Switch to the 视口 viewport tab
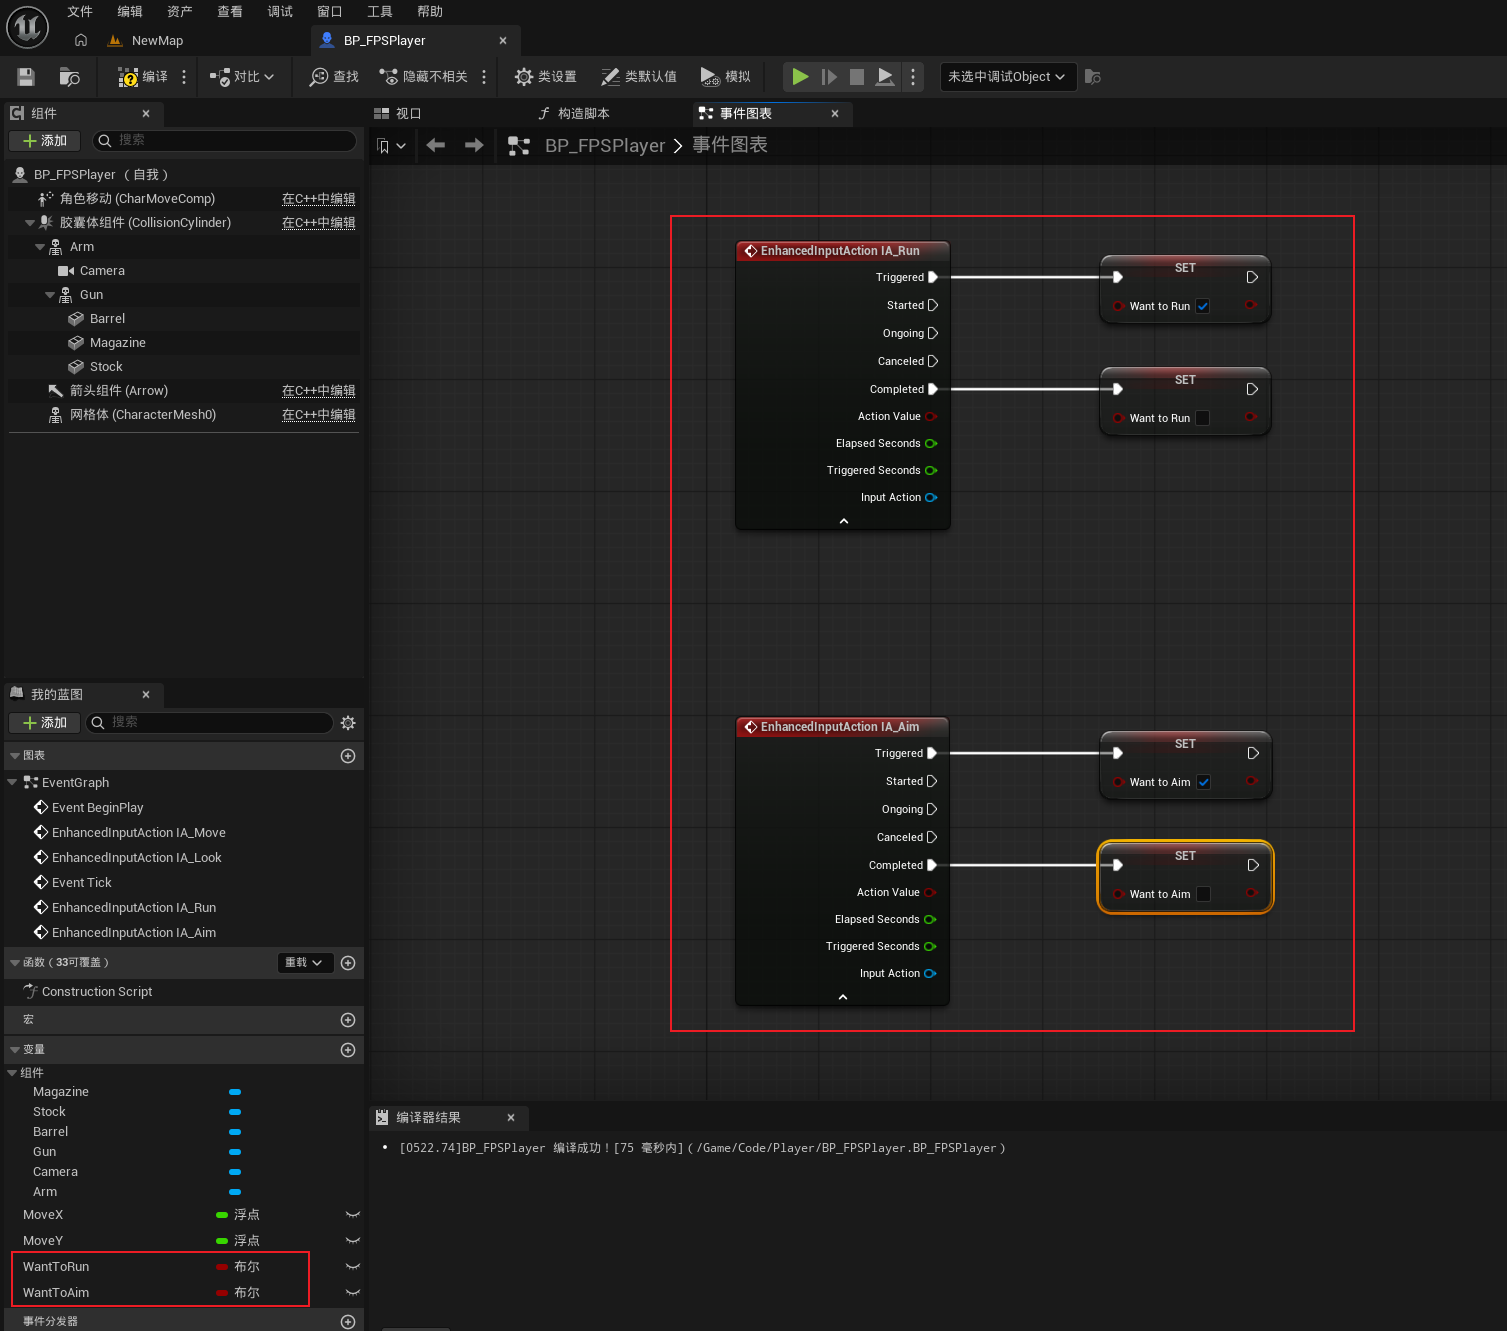Image resolution: width=1507 pixels, height=1331 pixels. (x=408, y=114)
